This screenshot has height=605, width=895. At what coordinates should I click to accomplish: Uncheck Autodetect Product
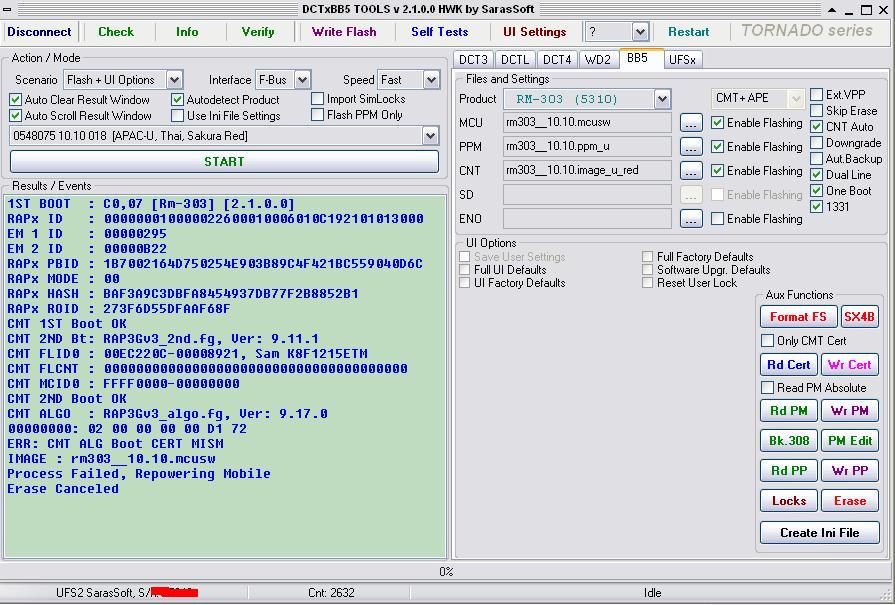(x=178, y=100)
